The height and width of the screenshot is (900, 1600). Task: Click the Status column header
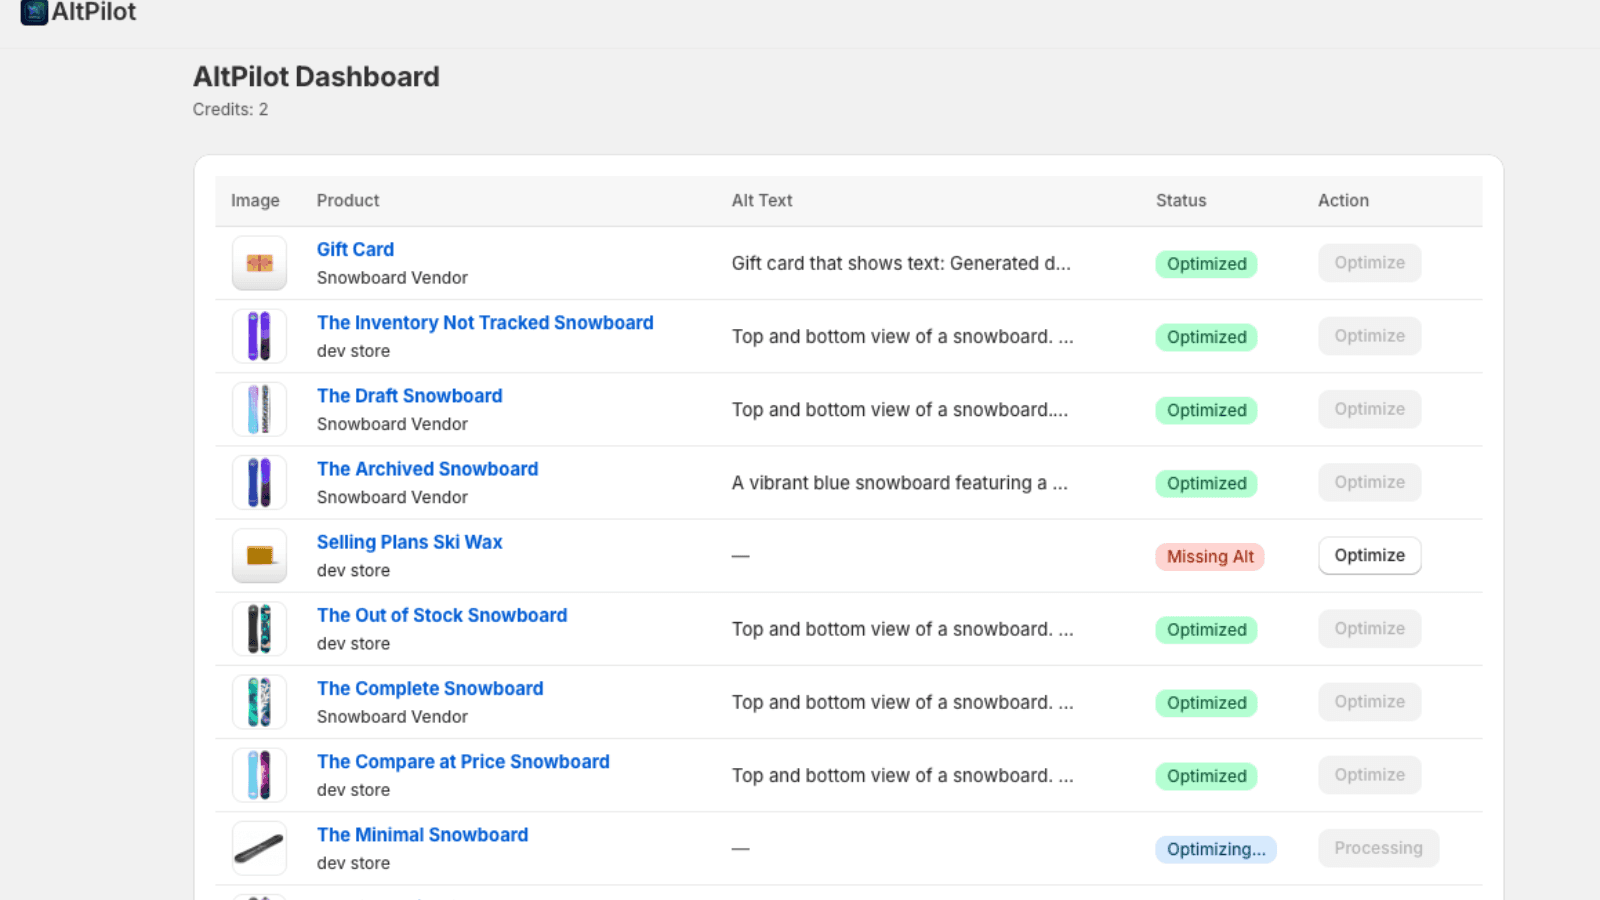[x=1180, y=200]
